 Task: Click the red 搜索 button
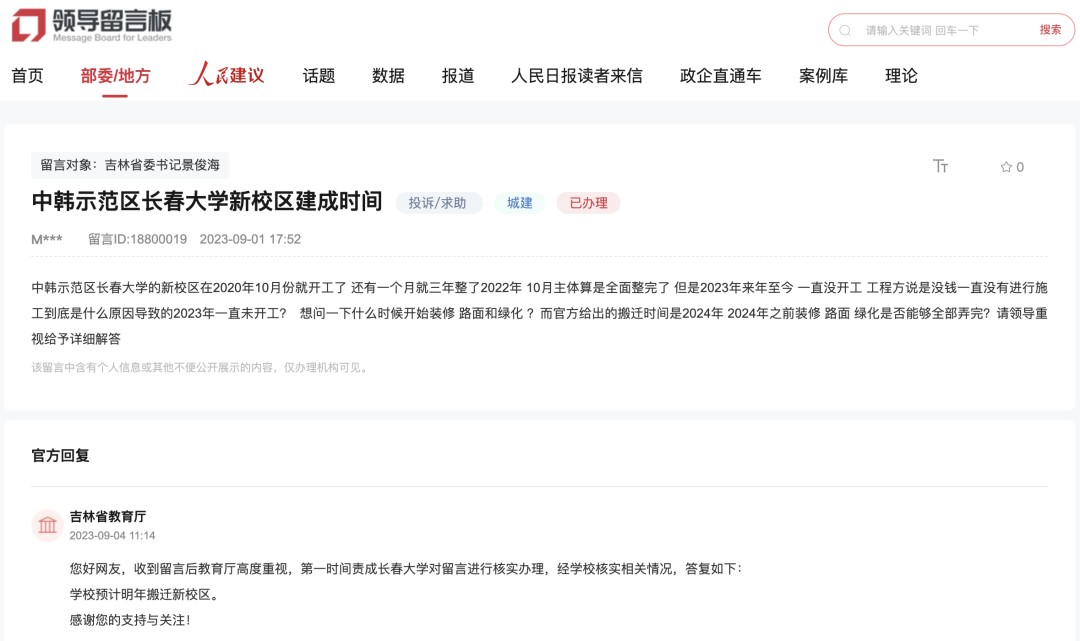coord(1050,30)
